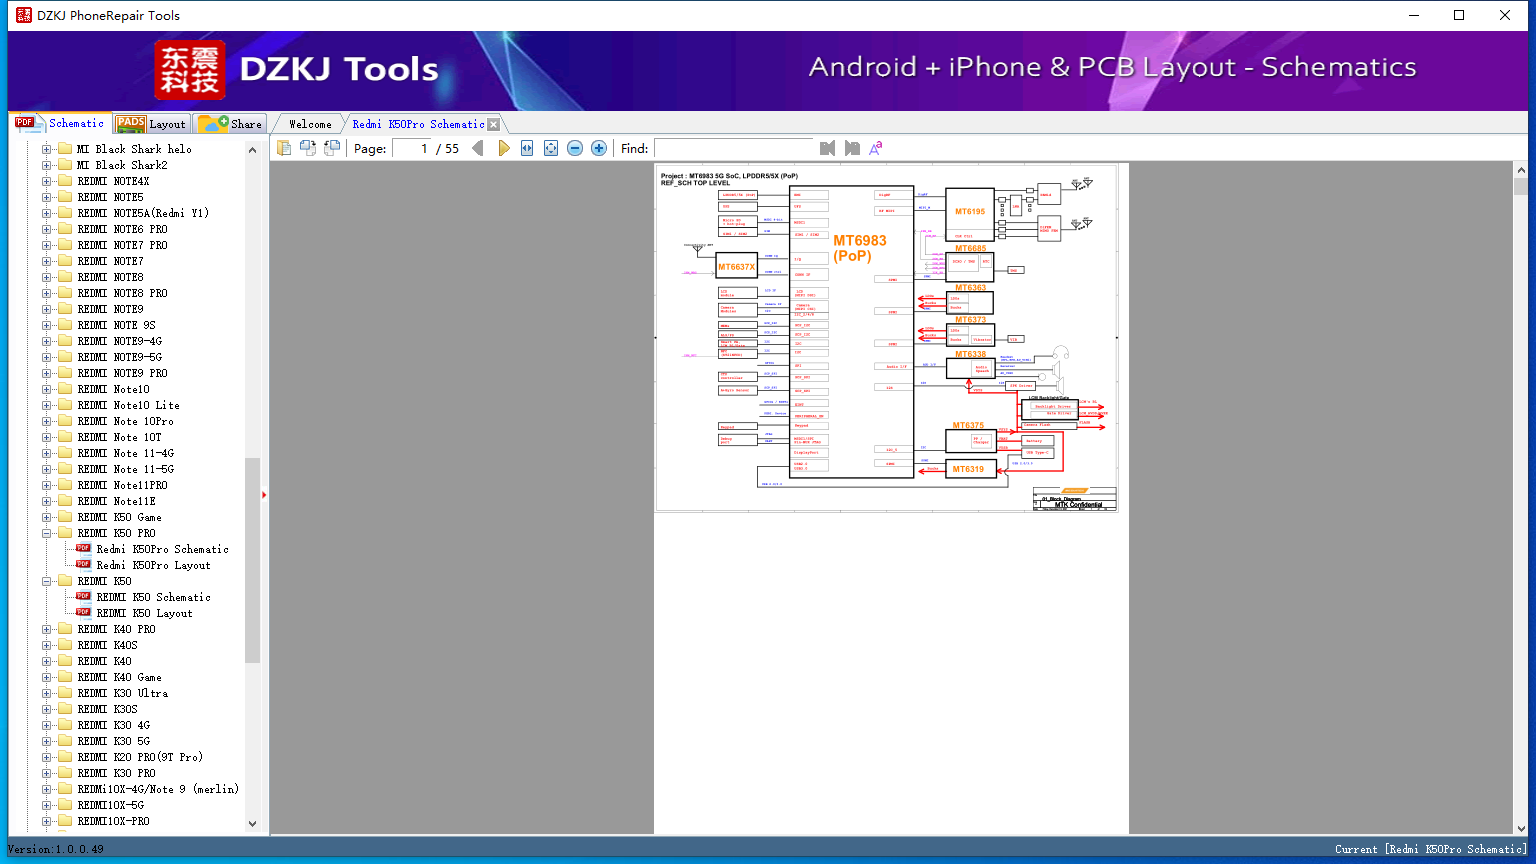Select the REDMI NOTE9-5G folder
This screenshot has width=1536, height=864.
[119, 357]
